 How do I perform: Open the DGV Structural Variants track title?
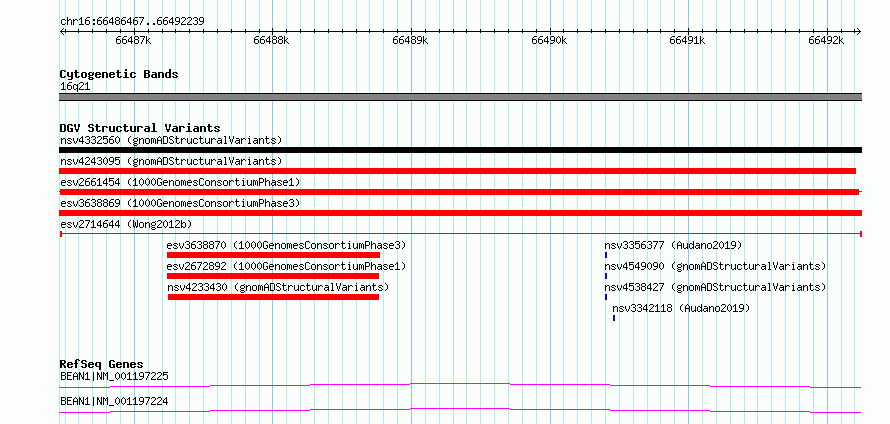click(x=140, y=128)
